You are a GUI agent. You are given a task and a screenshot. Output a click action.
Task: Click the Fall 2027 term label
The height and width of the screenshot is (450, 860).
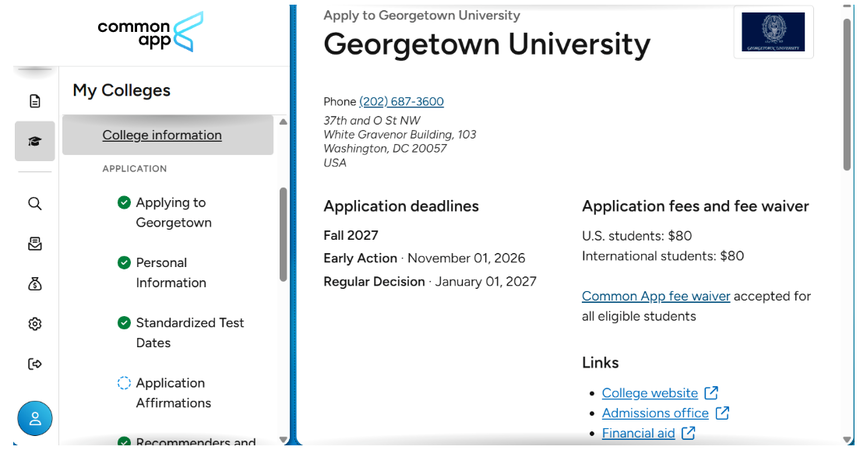pos(351,235)
